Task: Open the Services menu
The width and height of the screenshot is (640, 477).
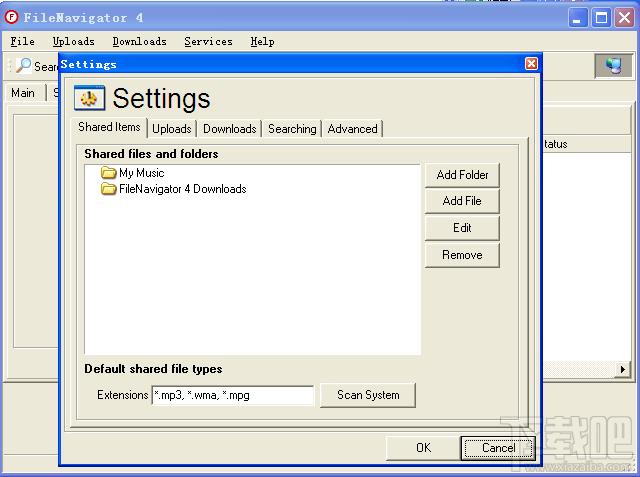Action: point(208,42)
